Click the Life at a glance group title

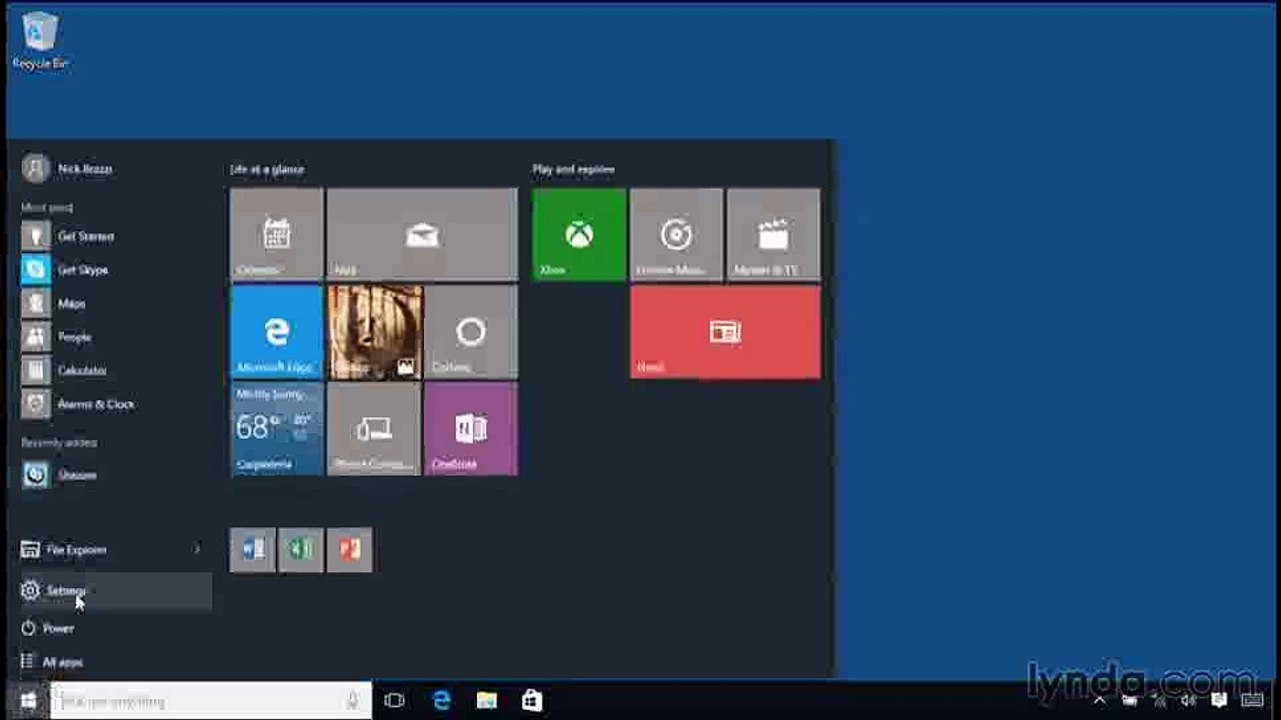pyautogui.click(x=267, y=170)
